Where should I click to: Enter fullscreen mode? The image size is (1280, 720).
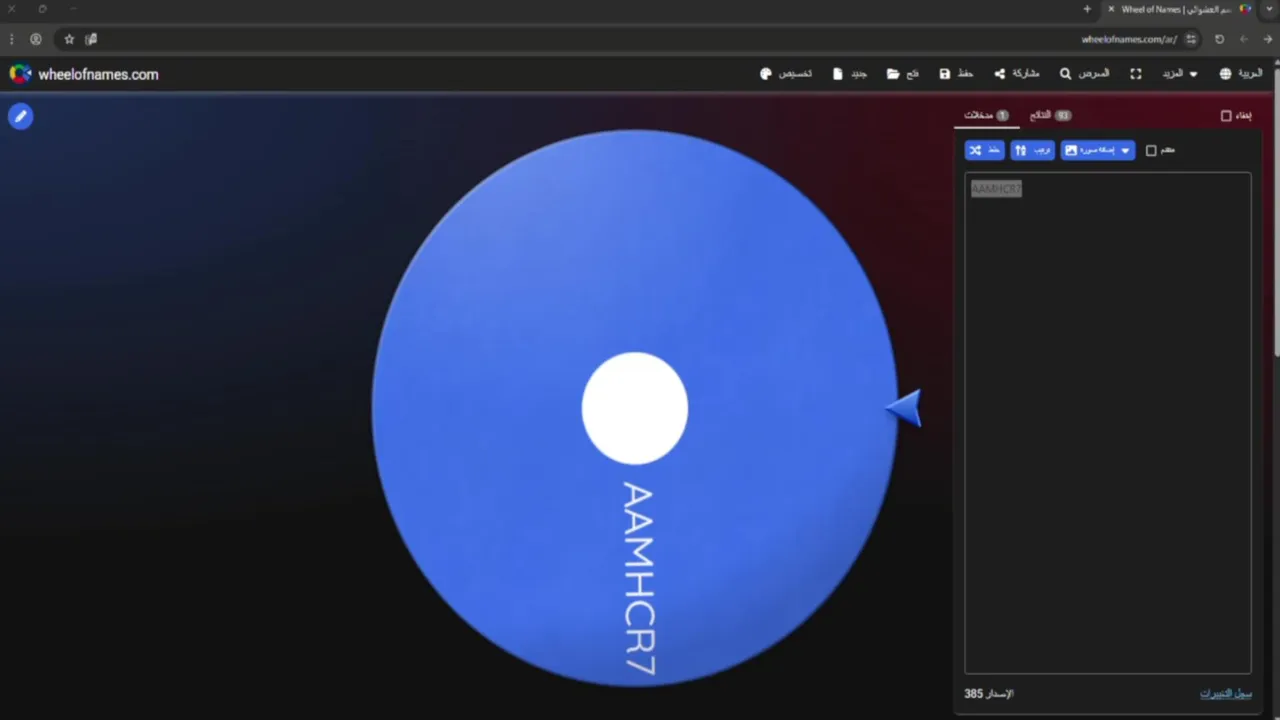point(1136,74)
